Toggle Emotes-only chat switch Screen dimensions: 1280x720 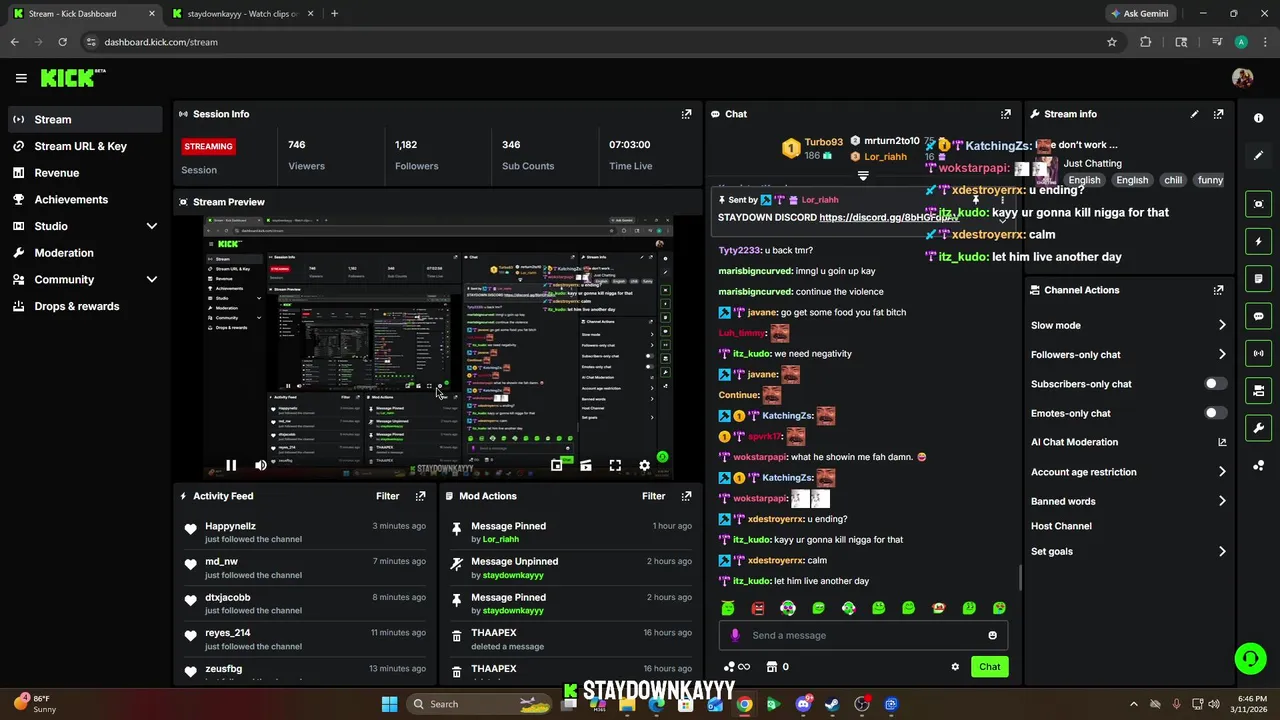[1215, 413]
